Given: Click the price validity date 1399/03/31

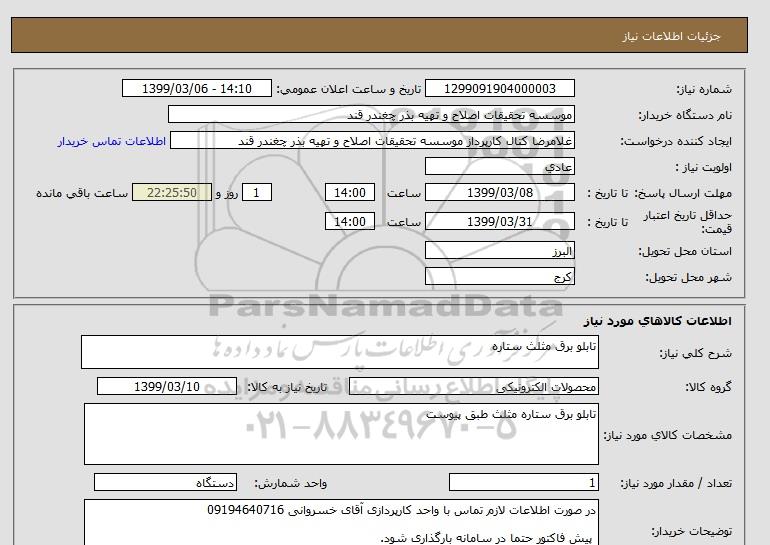Looking at the screenshot, I should (x=499, y=221).
